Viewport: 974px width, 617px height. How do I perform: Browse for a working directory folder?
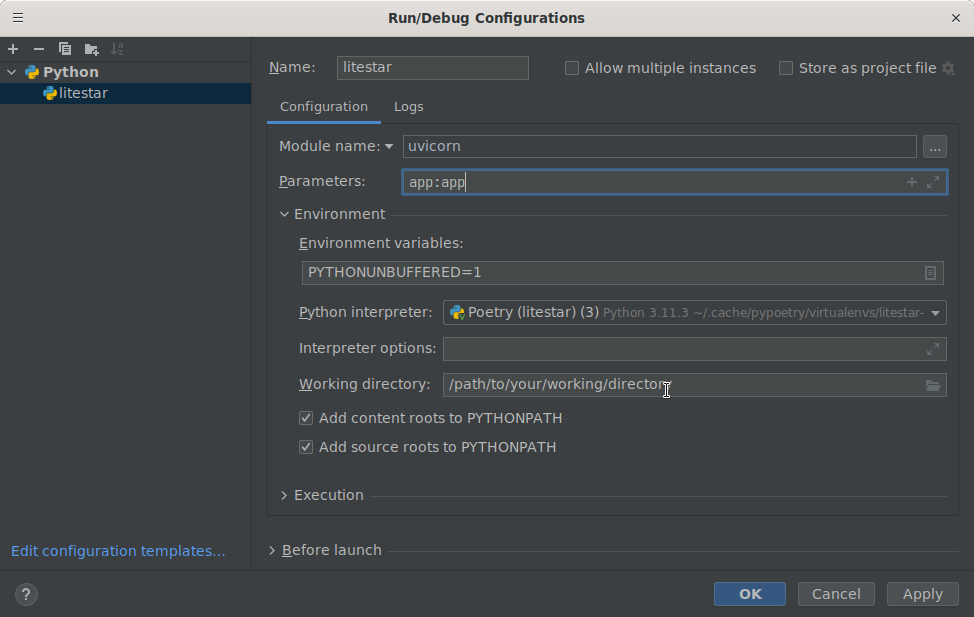point(933,384)
